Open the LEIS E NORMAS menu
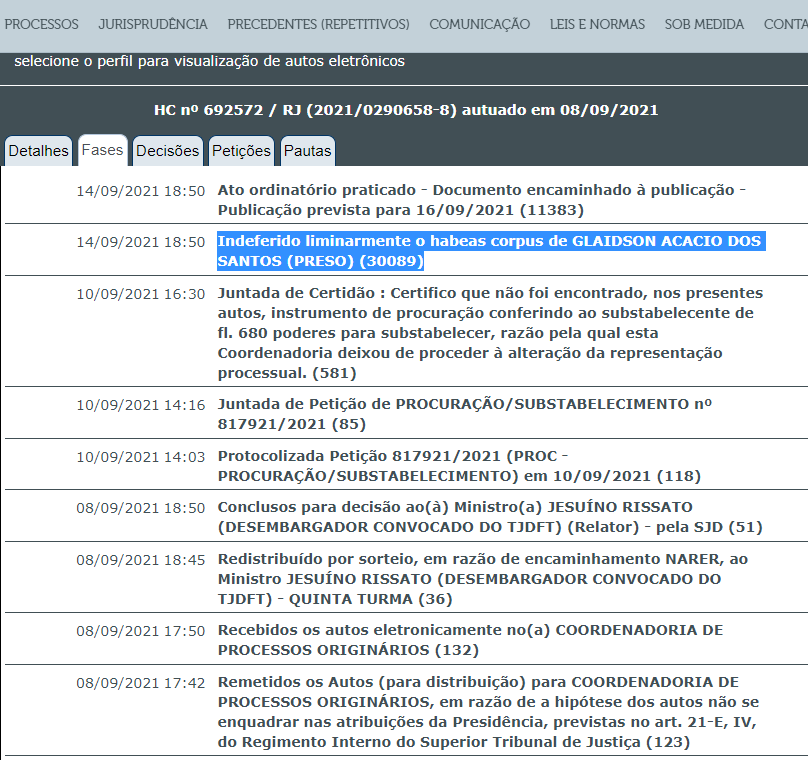Viewport: 808px width, 760px height. 597,24
